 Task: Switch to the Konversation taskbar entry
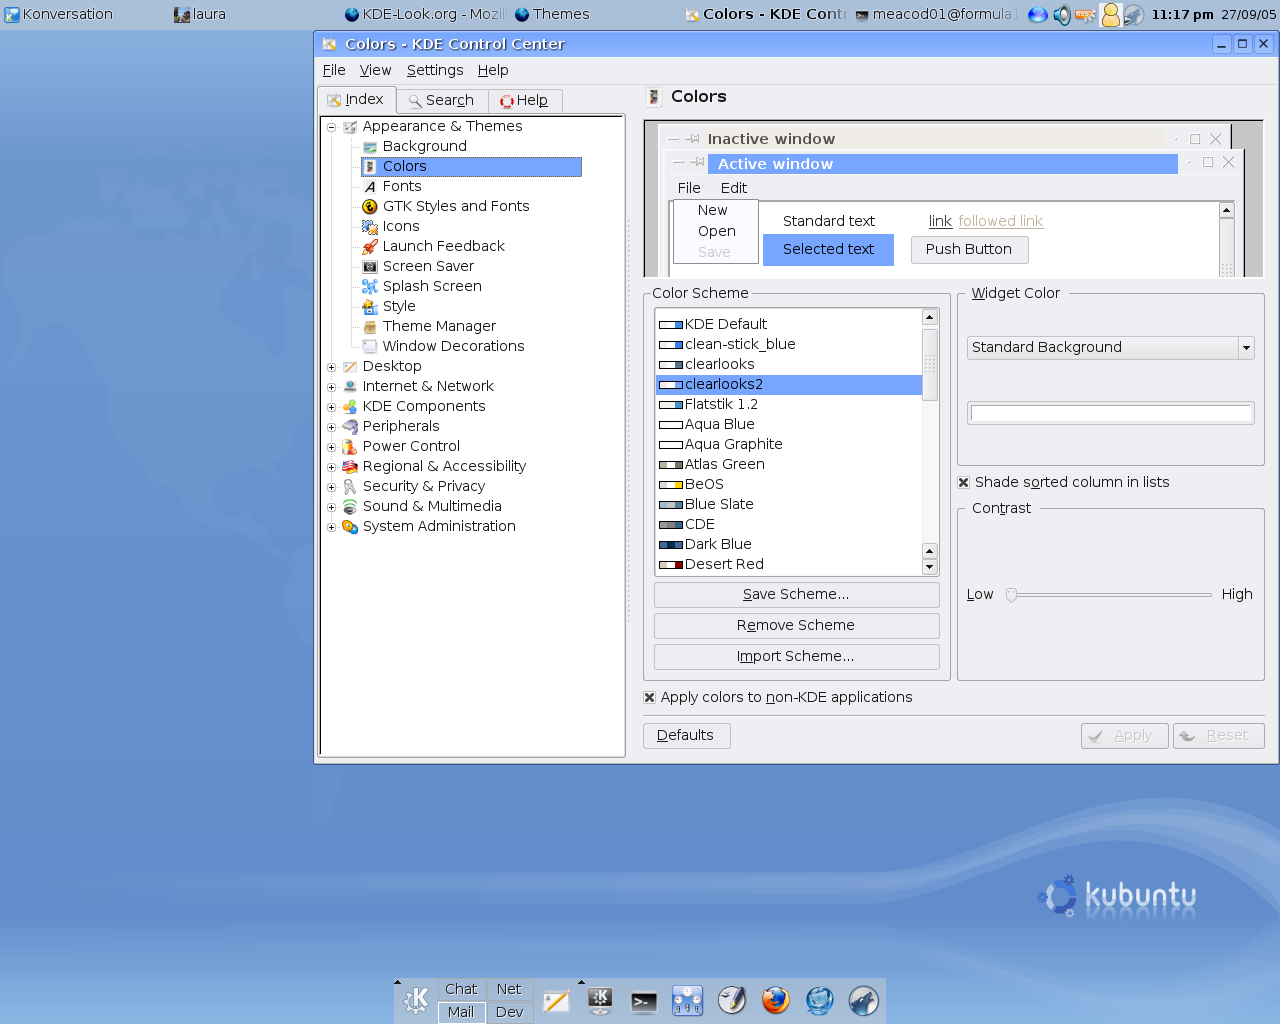[x=85, y=14]
